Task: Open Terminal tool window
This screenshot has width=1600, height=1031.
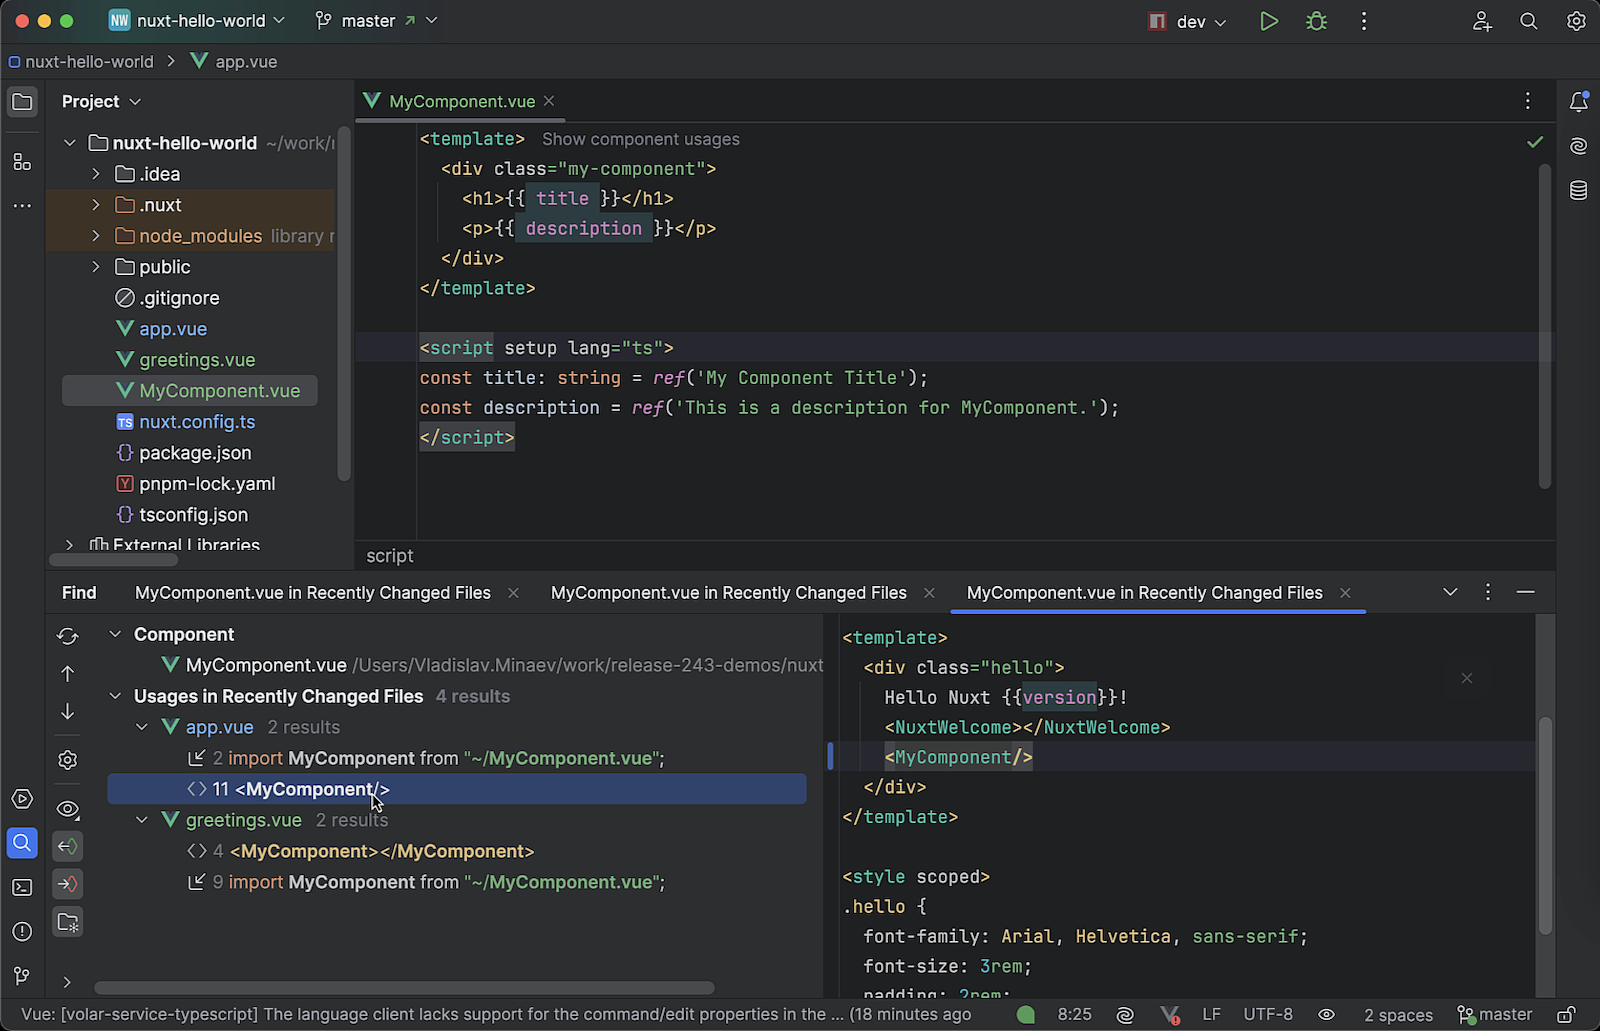Action: point(22,887)
